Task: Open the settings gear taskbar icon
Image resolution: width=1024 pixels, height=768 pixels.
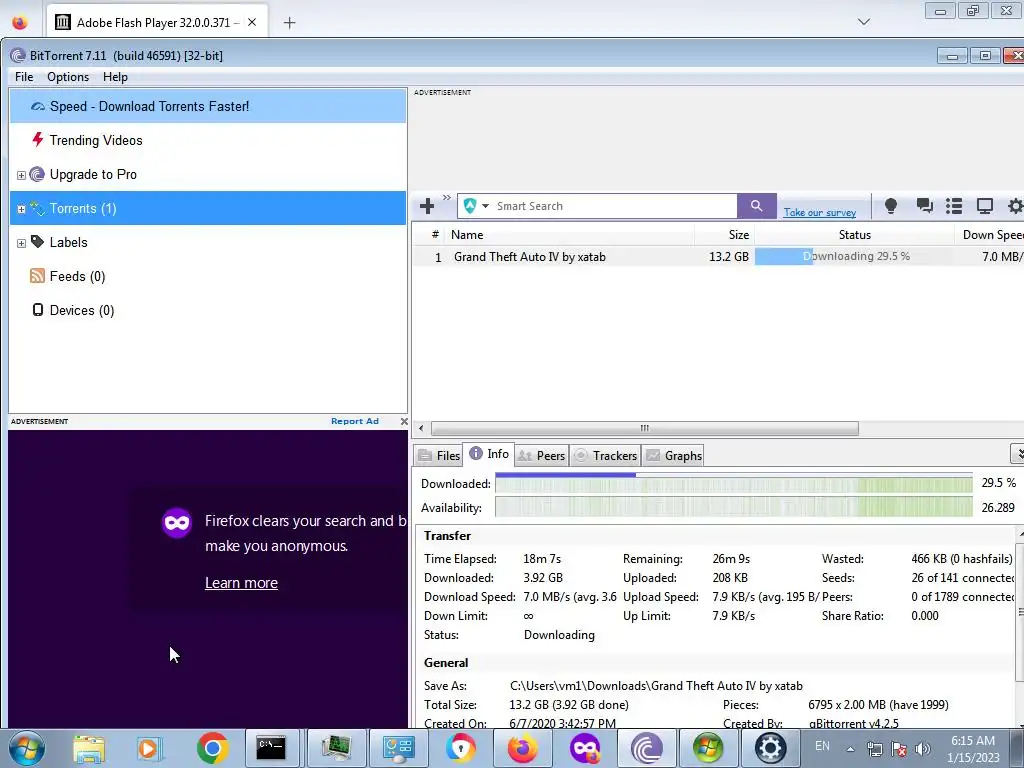Action: (771, 748)
